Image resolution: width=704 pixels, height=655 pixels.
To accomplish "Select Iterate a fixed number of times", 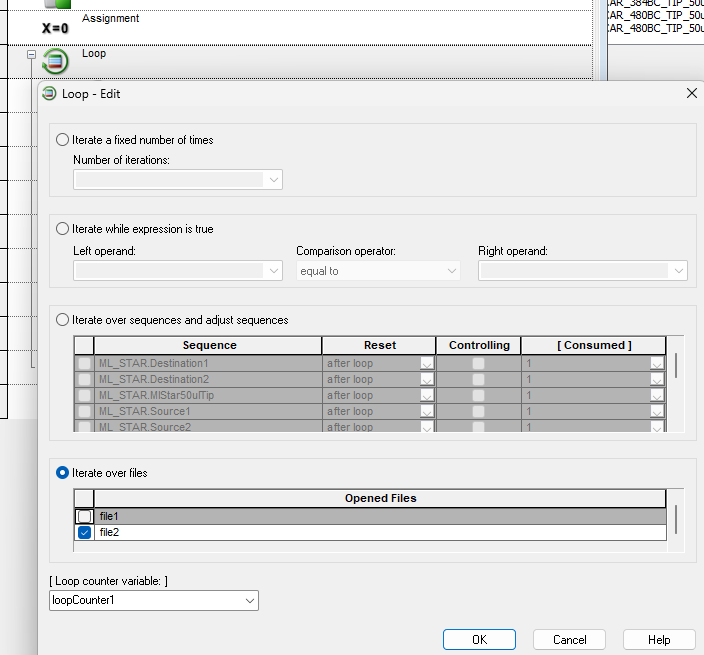I will (x=63, y=140).
